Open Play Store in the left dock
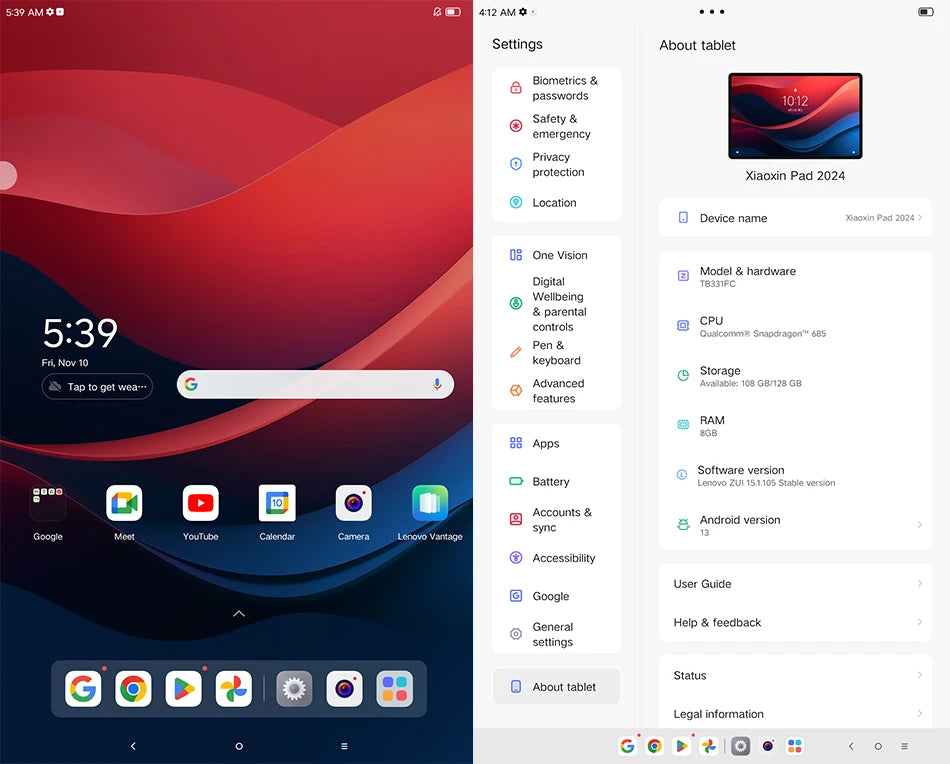950x764 pixels. (183, 689)
